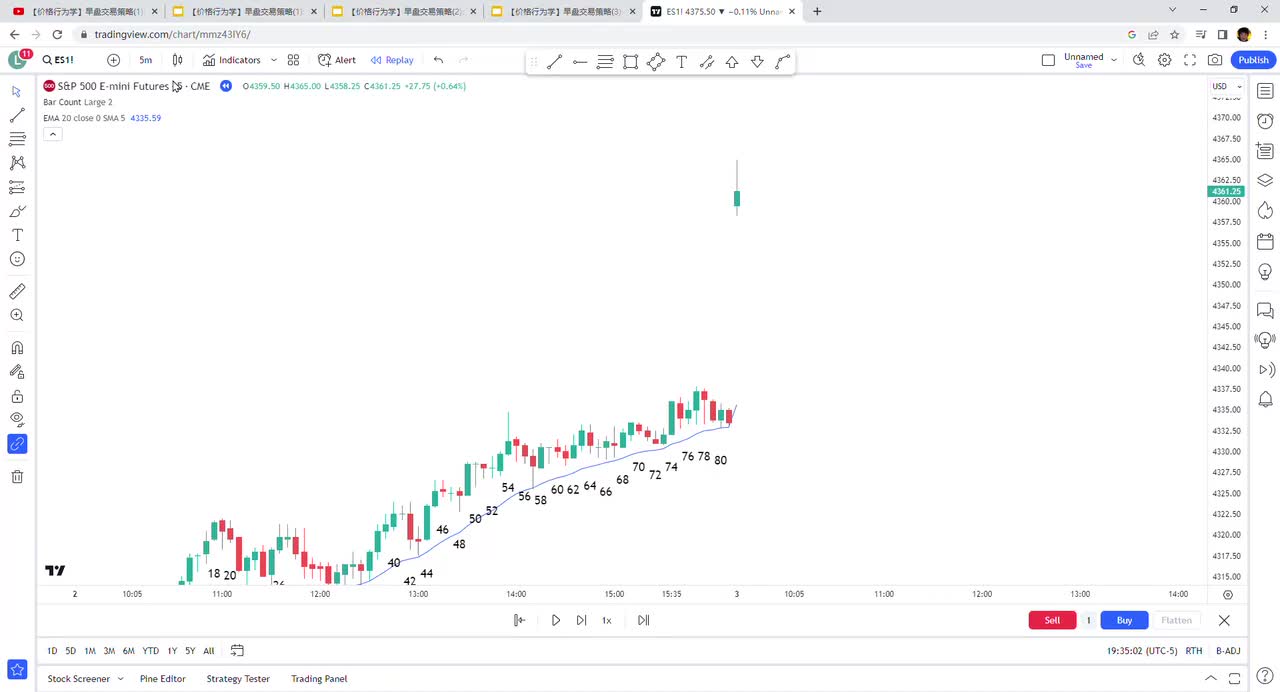1280x692 pixels.
Task: Open the alerts clock panel in right sidebar
Action: [1265, 122]
